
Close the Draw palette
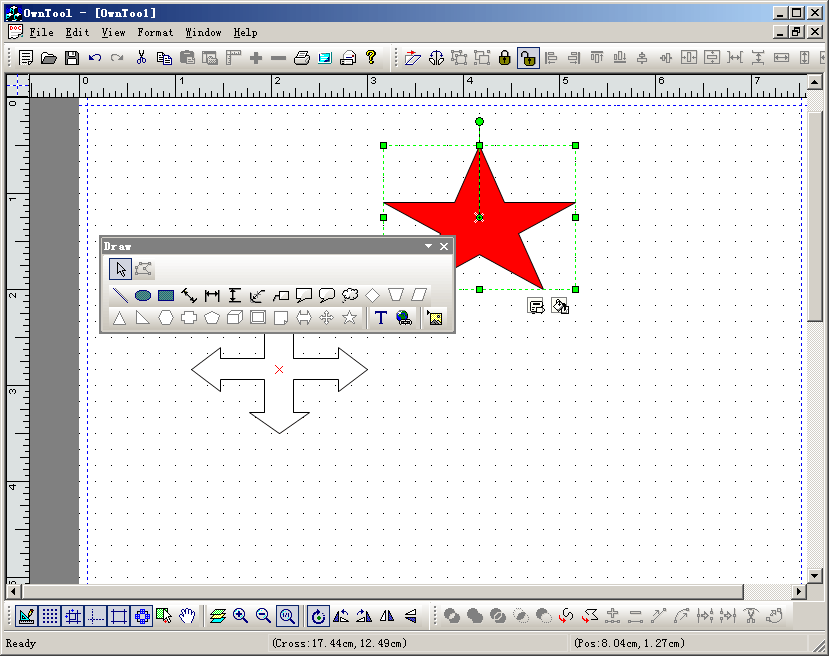click(x=444, y=246)
